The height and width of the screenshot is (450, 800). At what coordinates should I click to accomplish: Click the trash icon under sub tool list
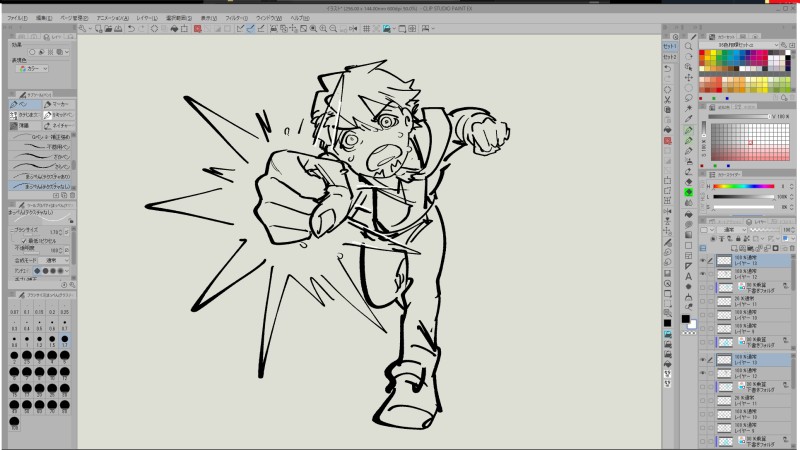pos(72,195)
